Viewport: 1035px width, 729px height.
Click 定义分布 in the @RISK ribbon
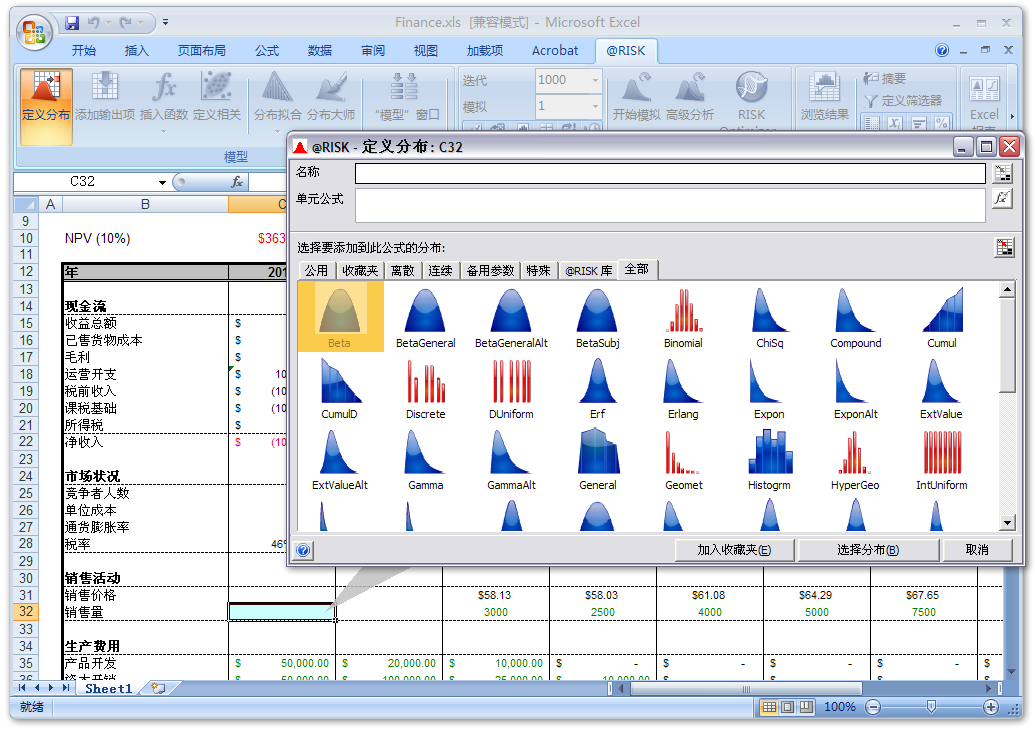[46, 106]
